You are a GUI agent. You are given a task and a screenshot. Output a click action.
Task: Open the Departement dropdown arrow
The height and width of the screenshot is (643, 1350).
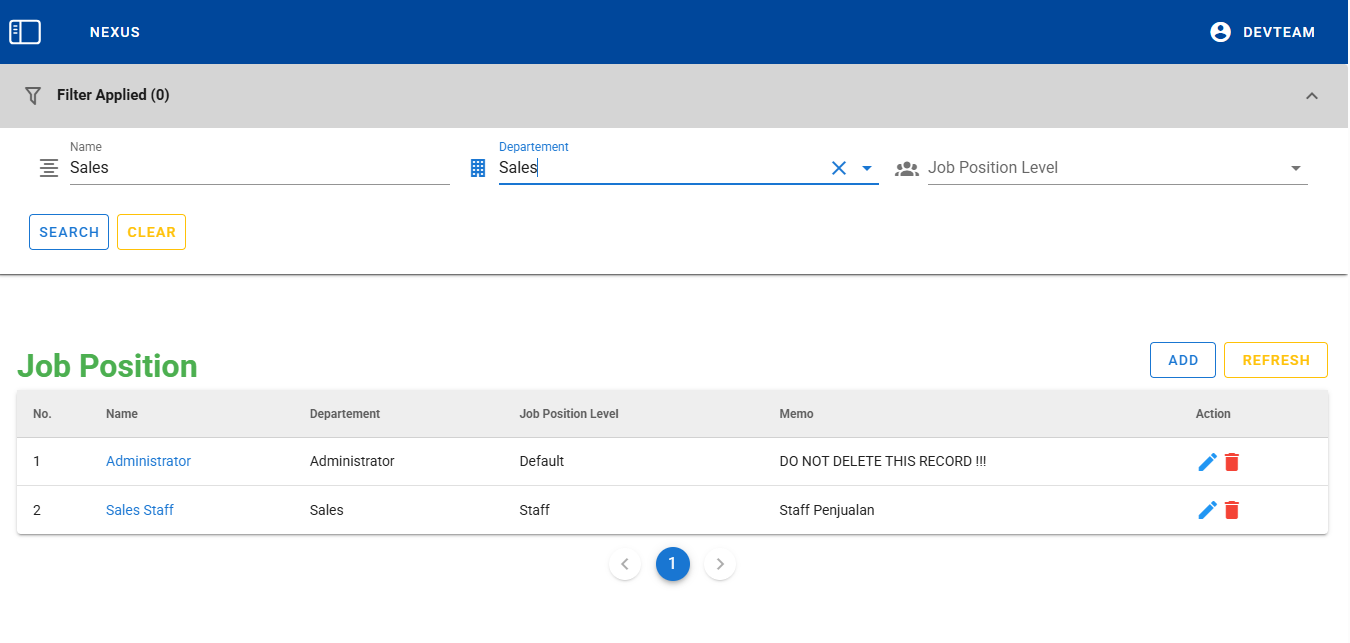867,168
